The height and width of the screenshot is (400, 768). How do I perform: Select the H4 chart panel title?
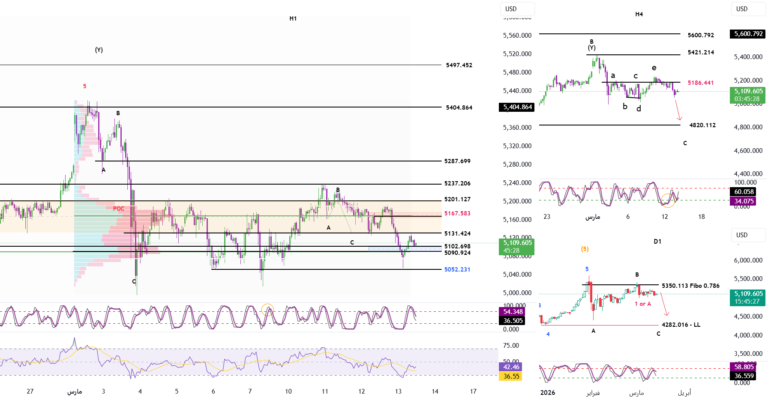[639, 14]
